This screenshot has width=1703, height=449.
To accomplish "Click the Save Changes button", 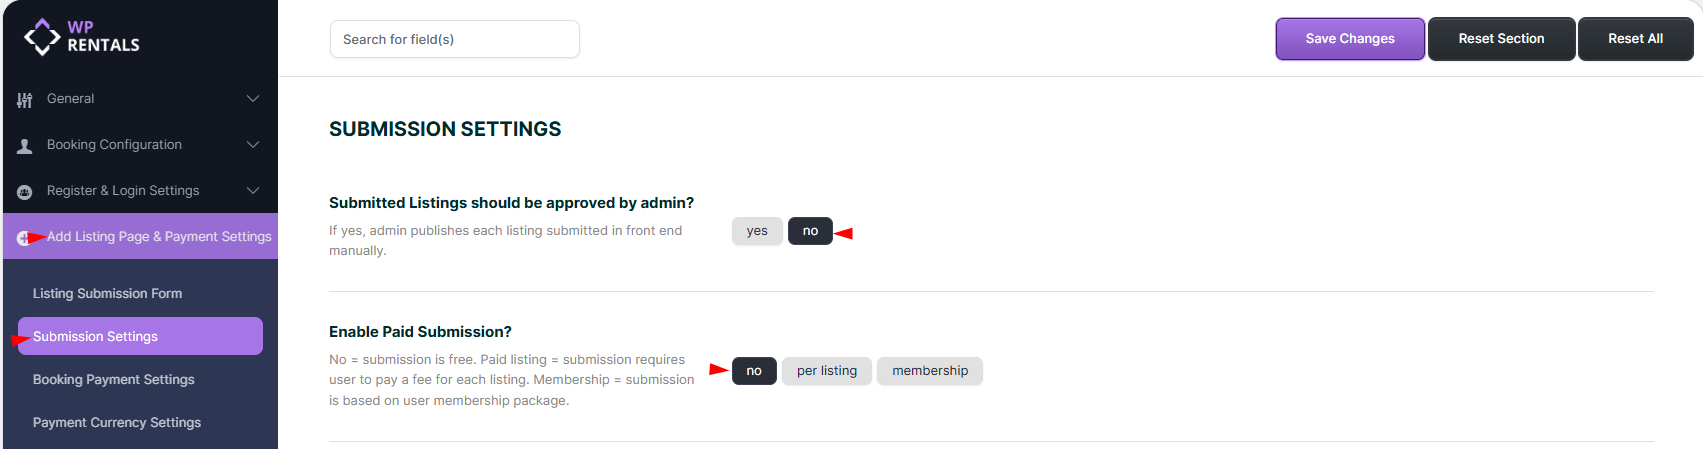I will tap(1349, 39).
